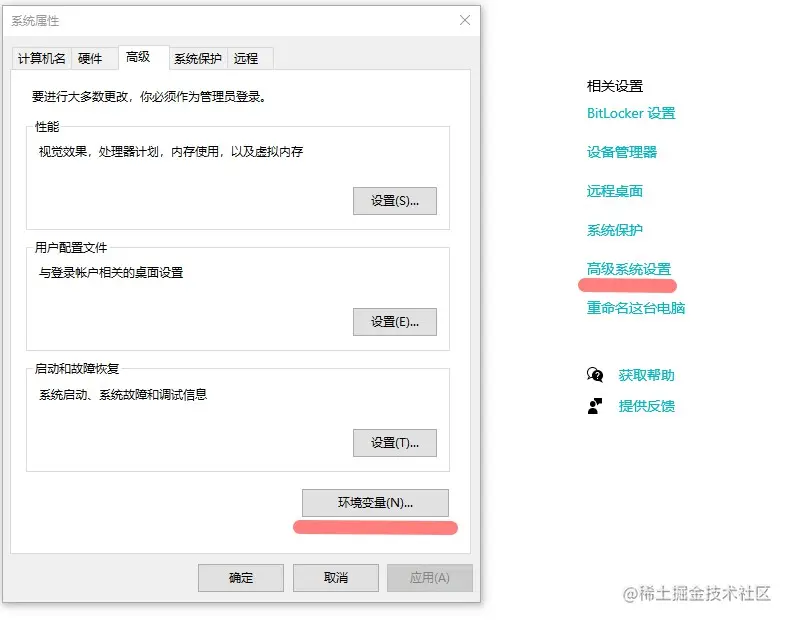Click the 获取帮助 link

coord(647,375)
